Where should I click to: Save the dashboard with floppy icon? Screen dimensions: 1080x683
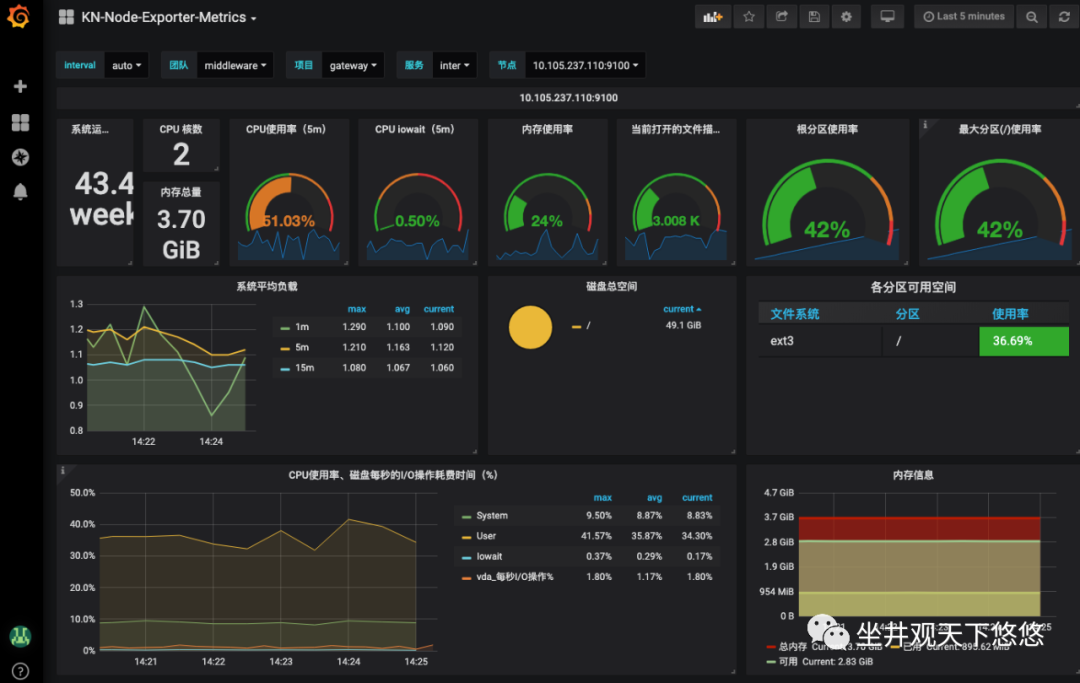tap(814, 17)
